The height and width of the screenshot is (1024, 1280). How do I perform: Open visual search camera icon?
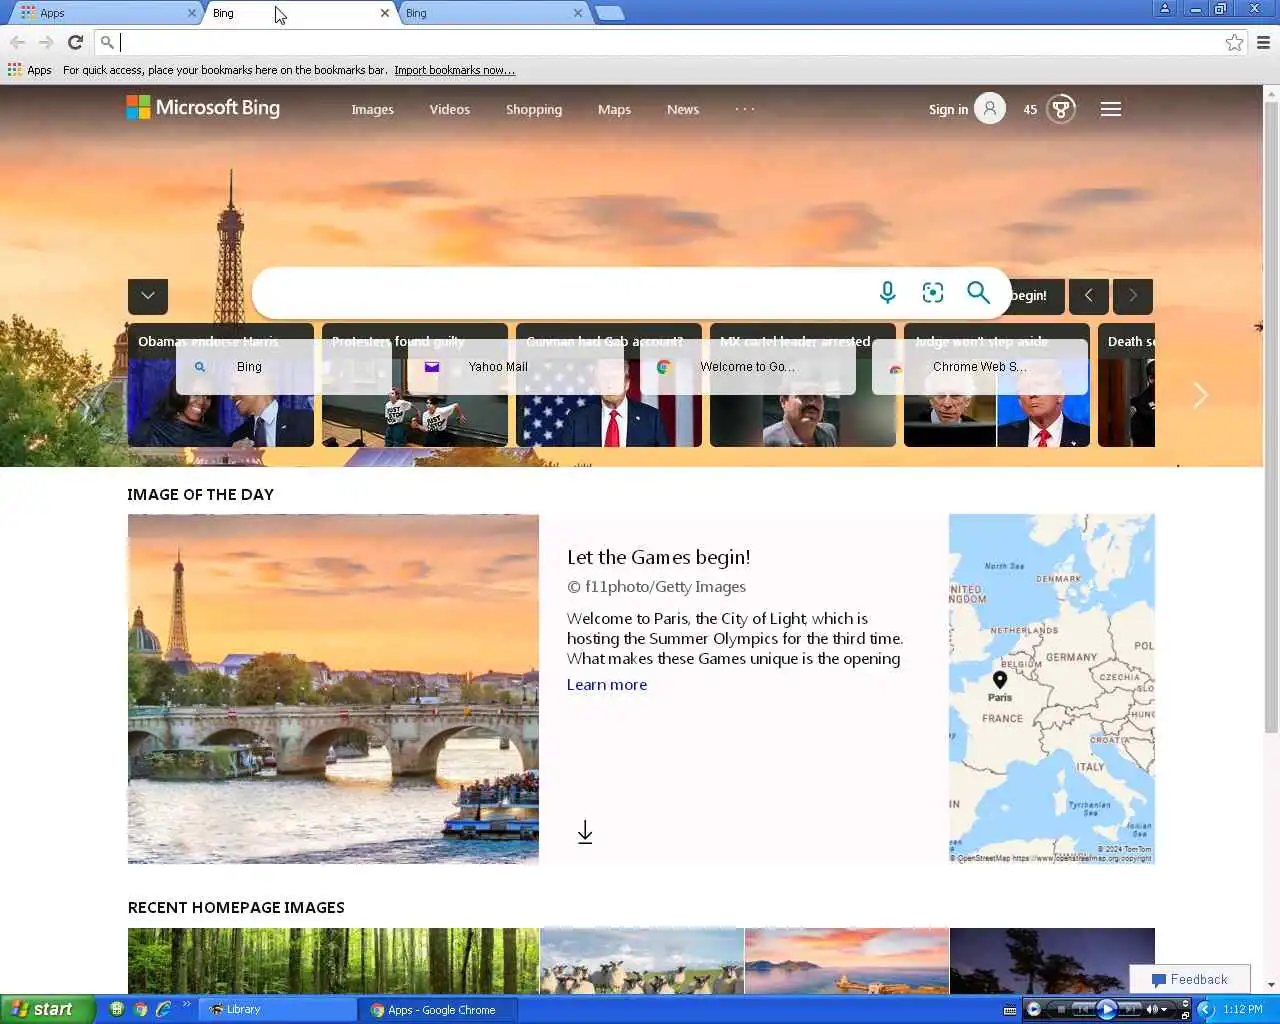pos(933,292)
